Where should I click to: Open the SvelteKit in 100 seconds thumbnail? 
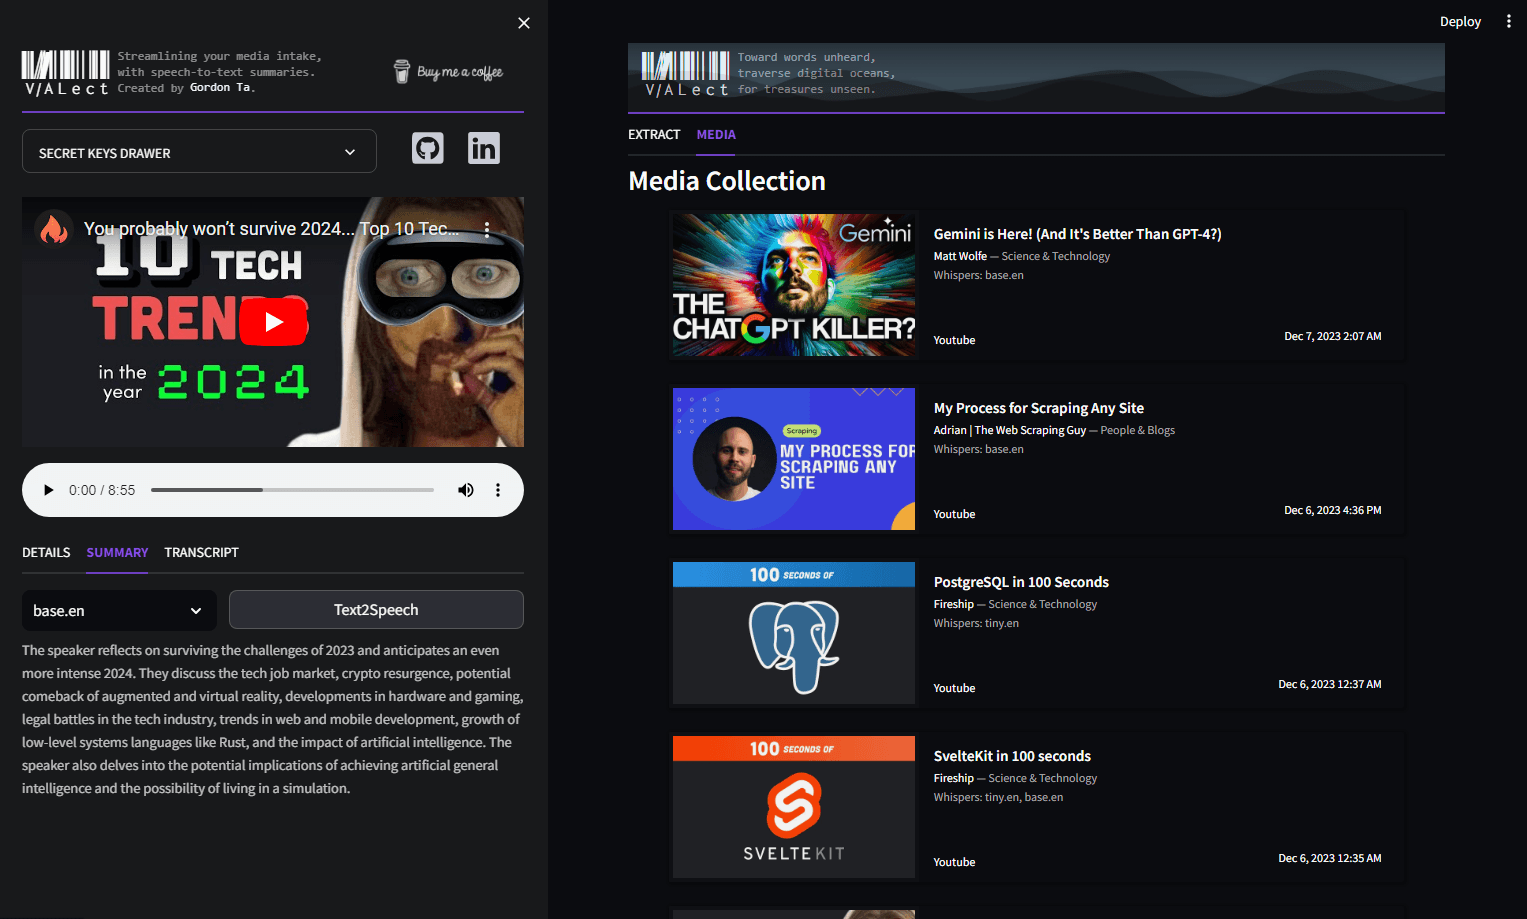click(x=794, y=807)
